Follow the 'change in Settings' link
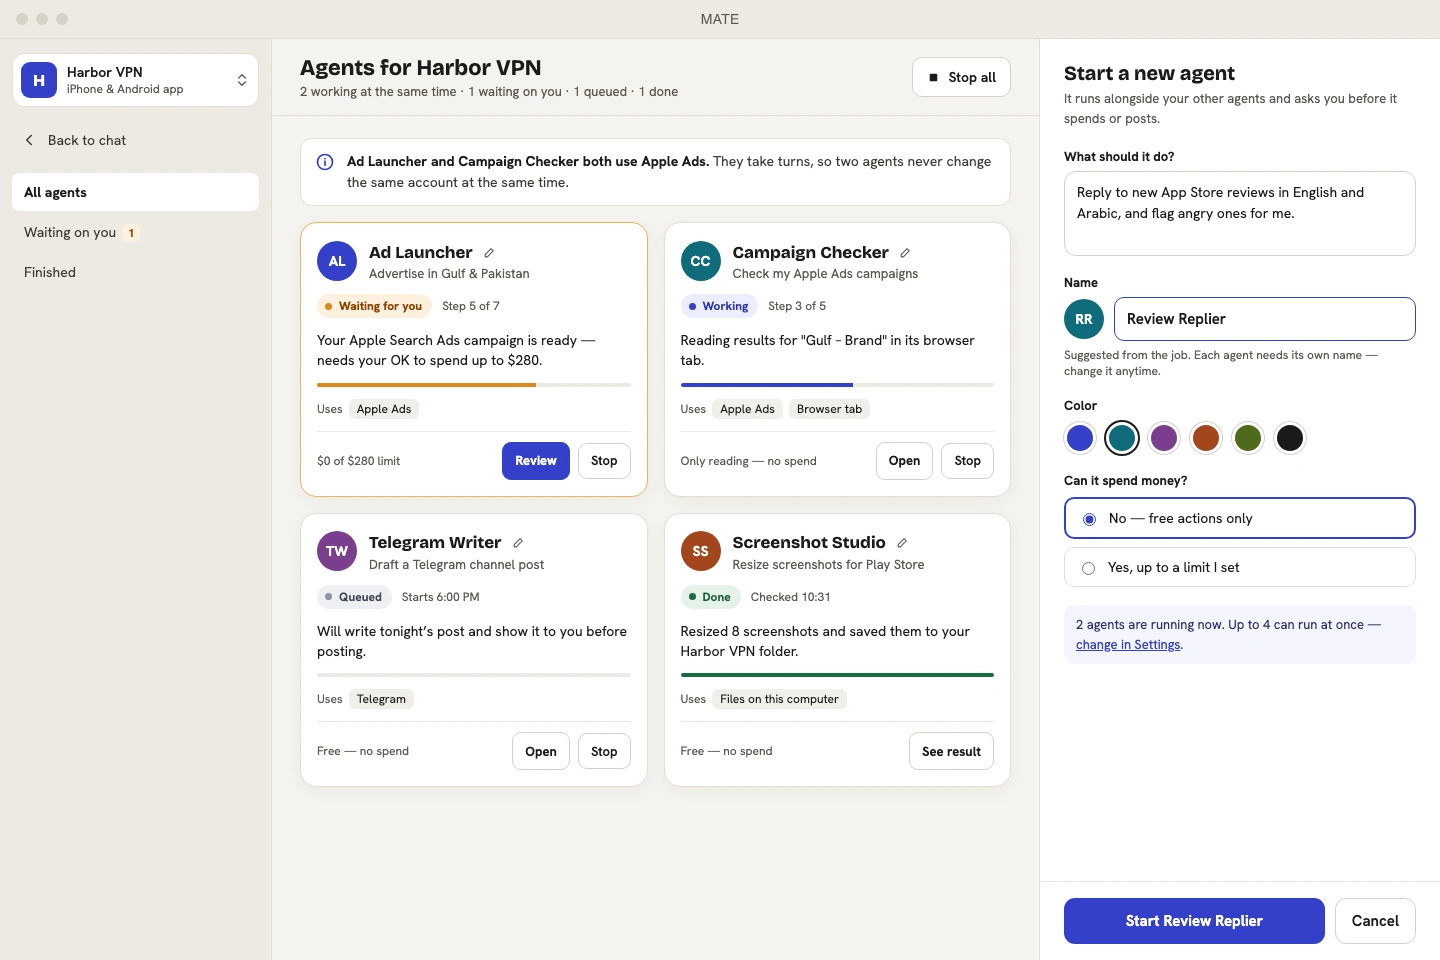Image resolution: width=1440 pixels, height=960 pixels. [x=1128, y=645]
